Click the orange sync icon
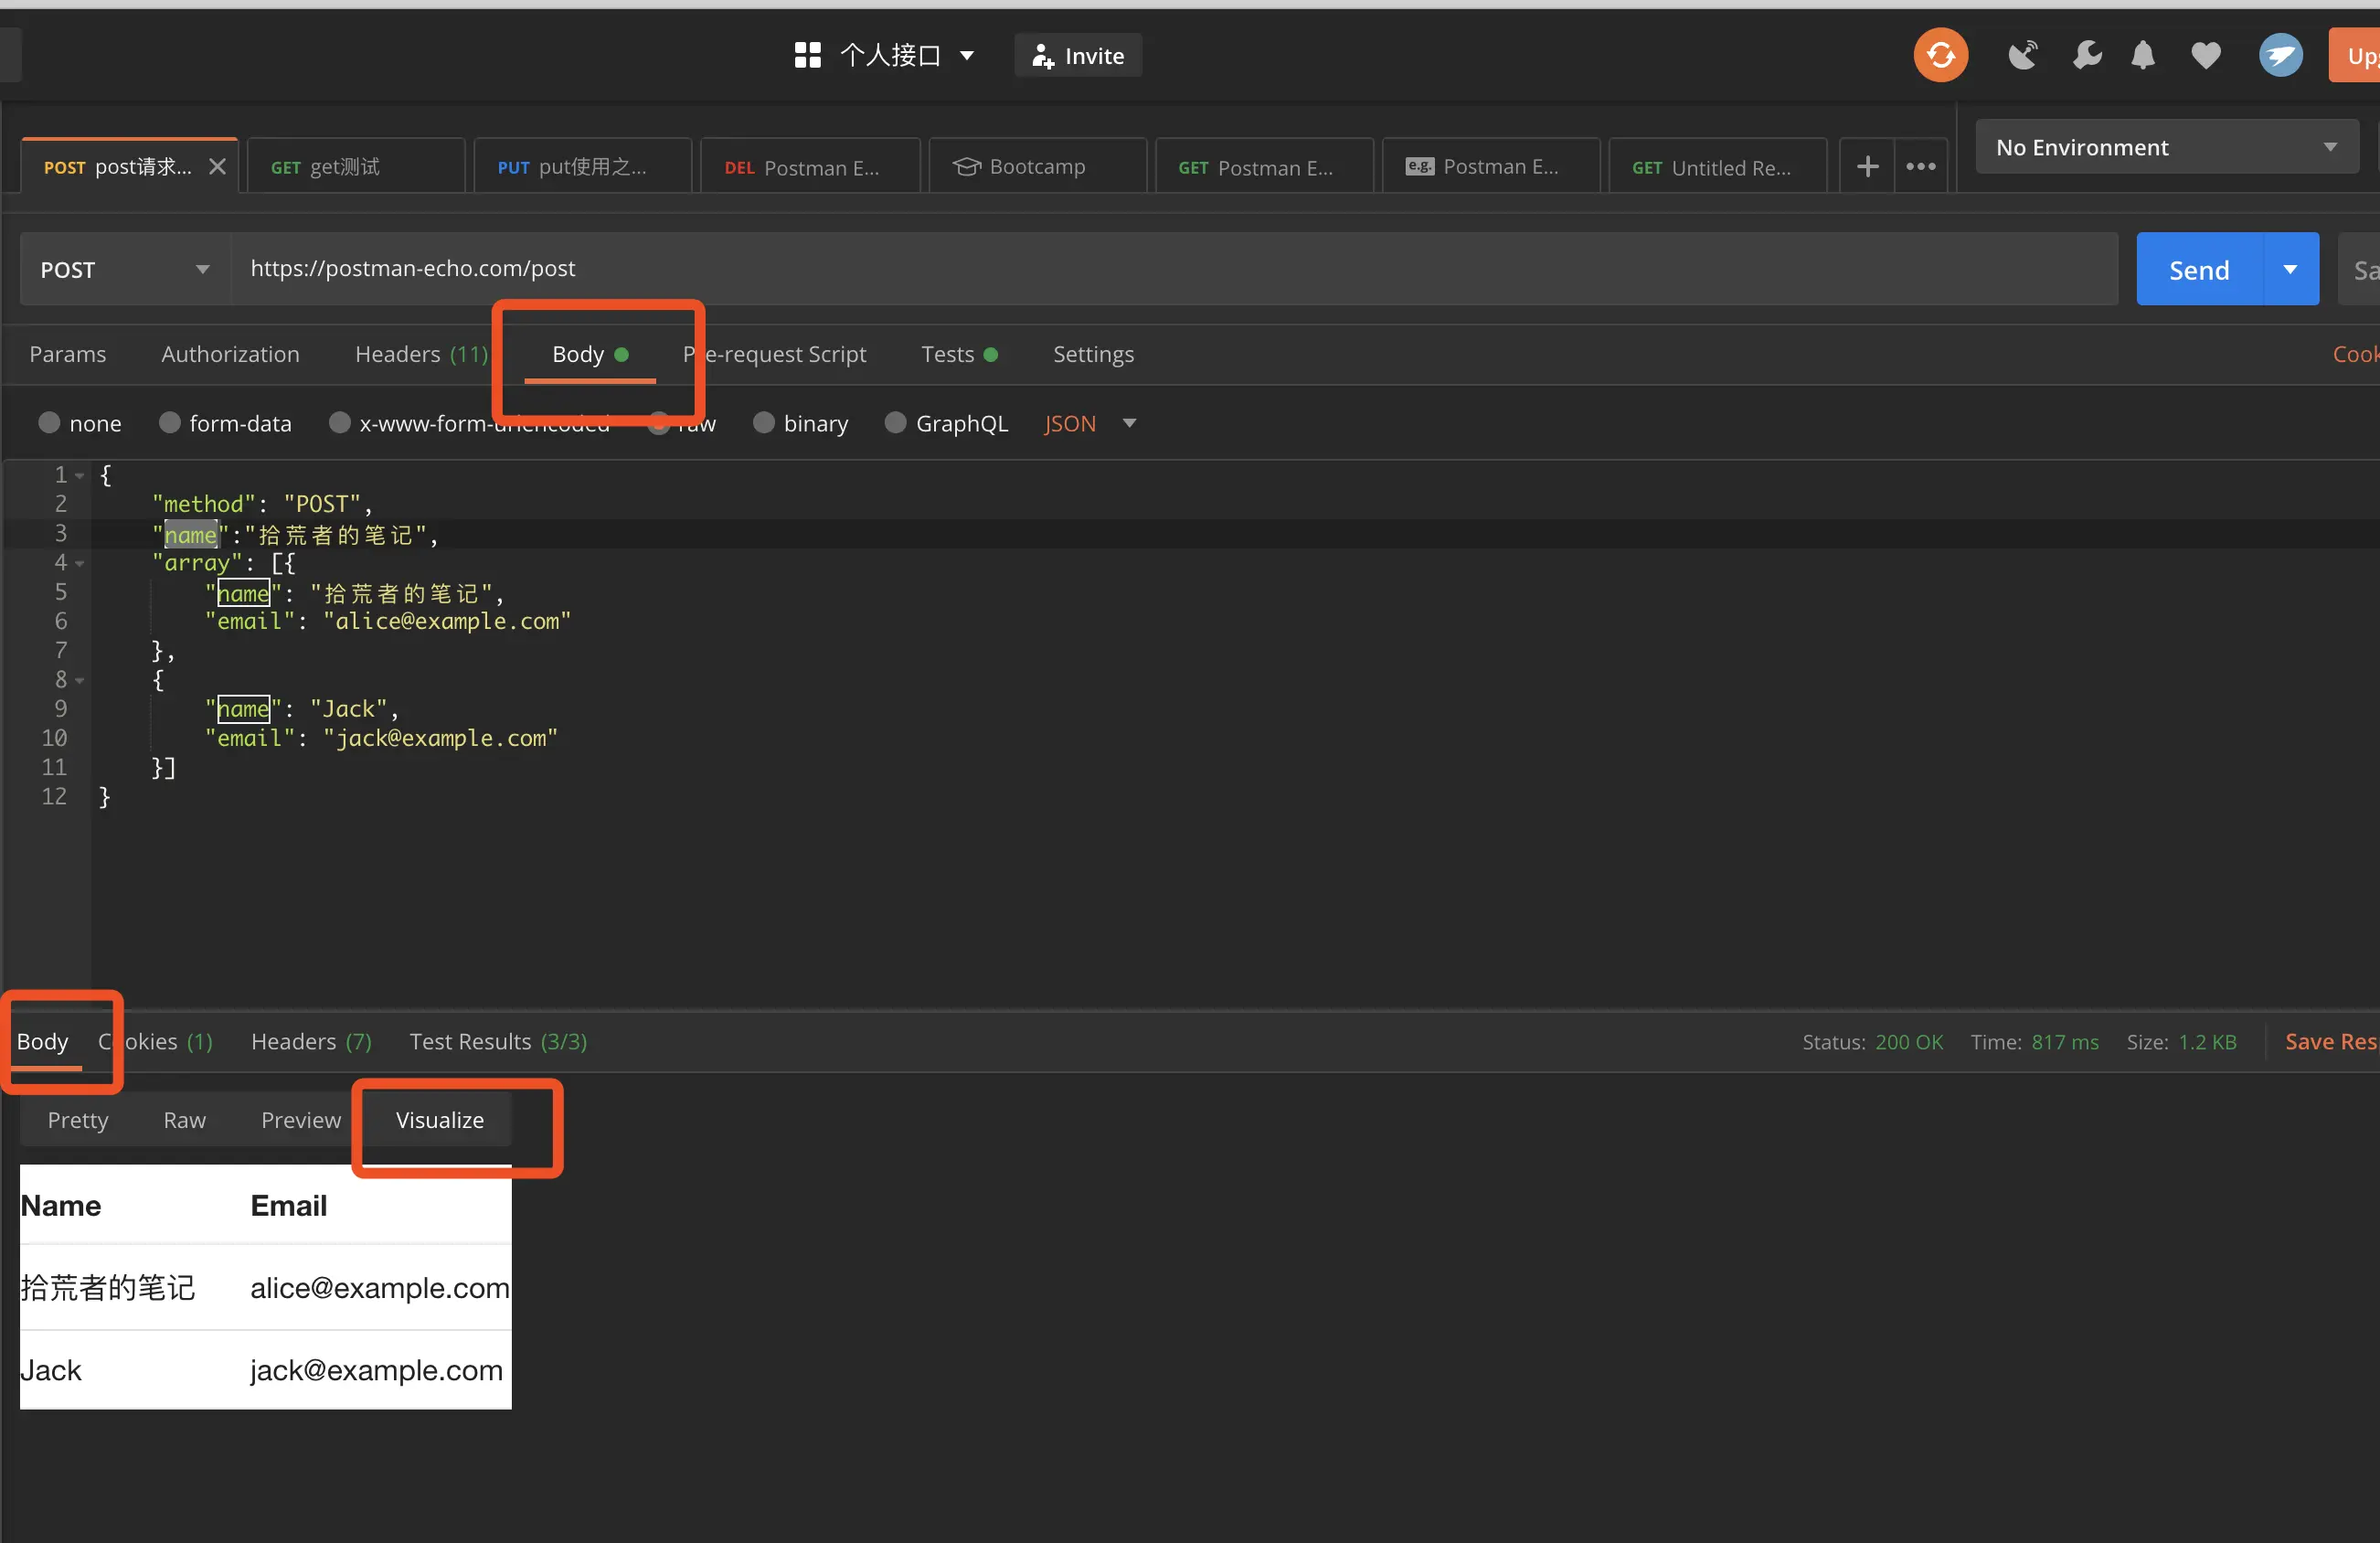The width and height of the screenshot is (2380, 1543). click(x=1940, y=55)
